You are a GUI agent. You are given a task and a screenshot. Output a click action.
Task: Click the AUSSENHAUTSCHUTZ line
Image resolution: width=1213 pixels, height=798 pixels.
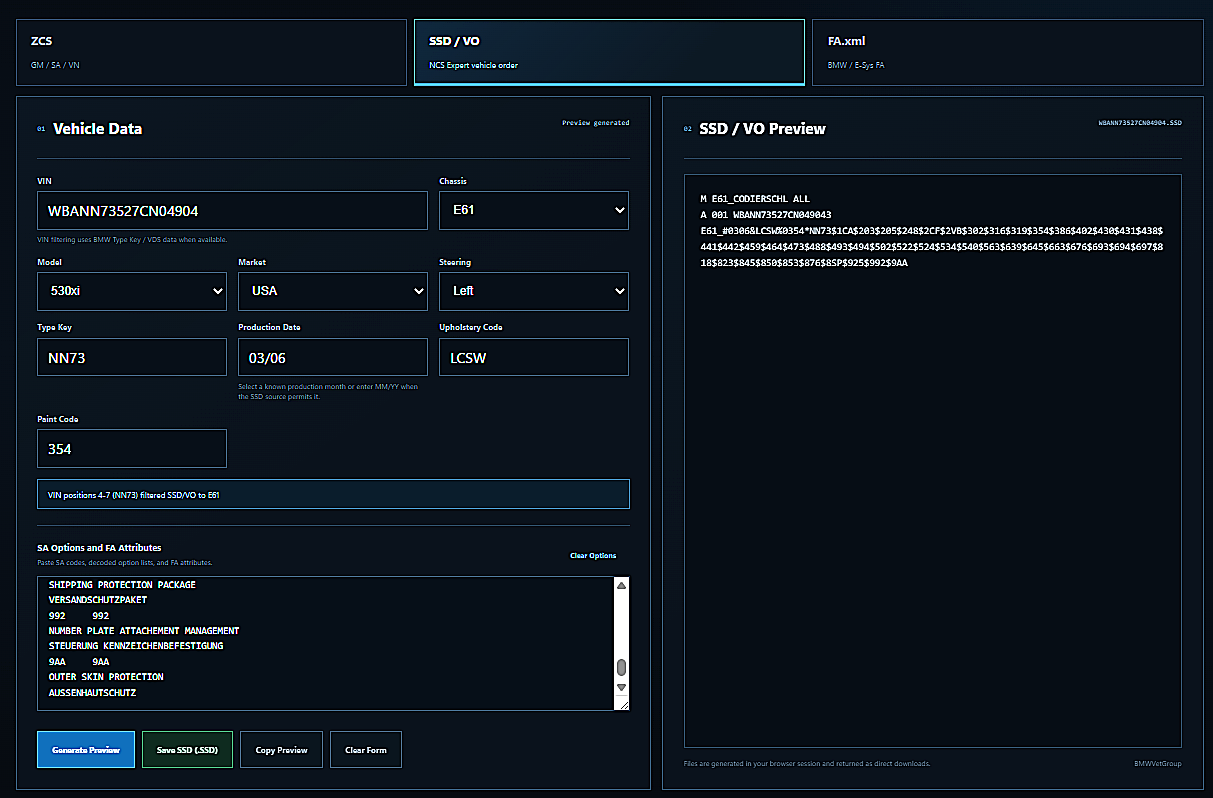coord(92,693)
